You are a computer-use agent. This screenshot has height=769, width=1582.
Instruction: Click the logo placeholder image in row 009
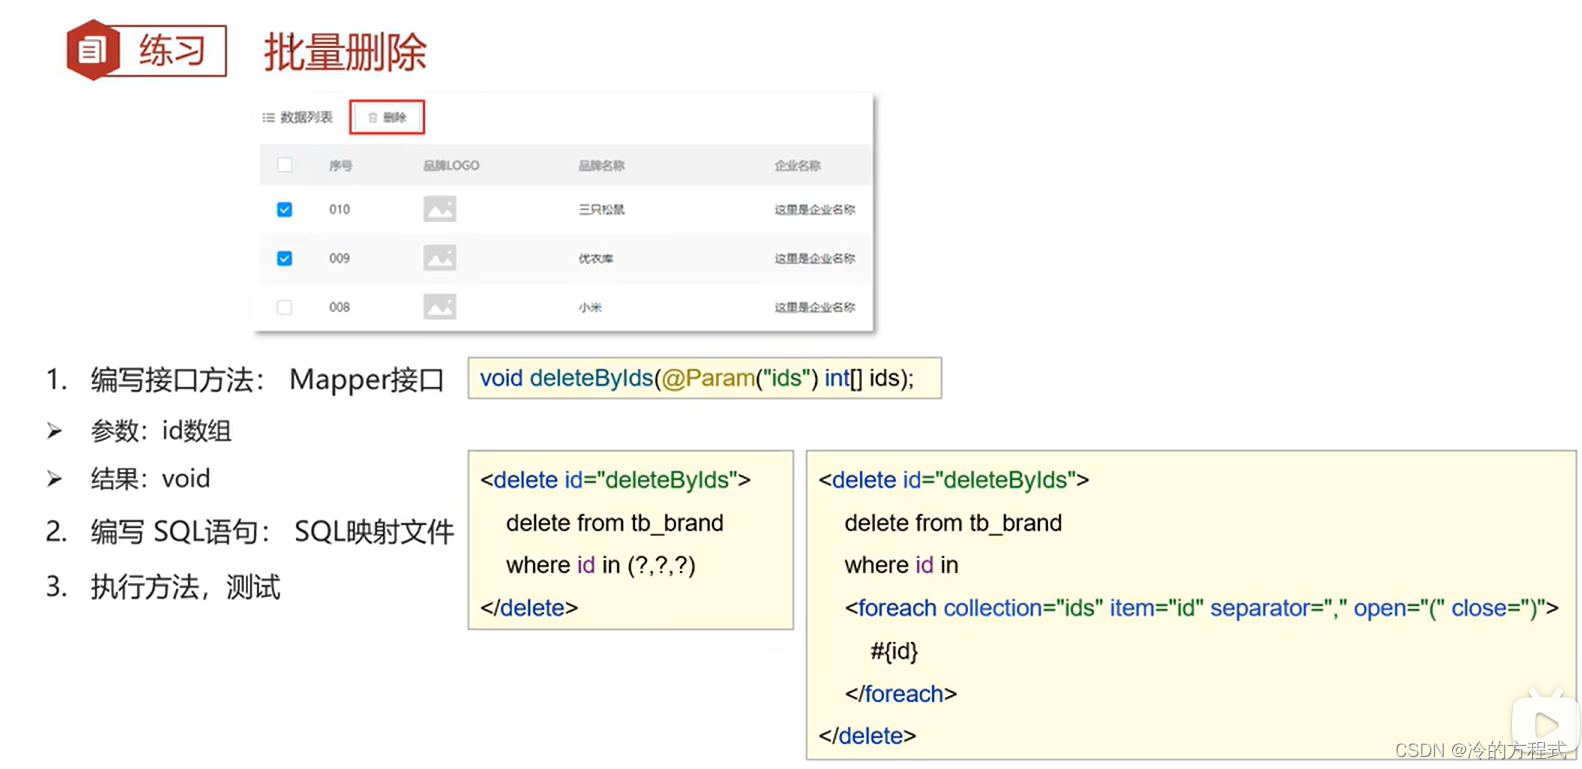click(x=440, y=258)
